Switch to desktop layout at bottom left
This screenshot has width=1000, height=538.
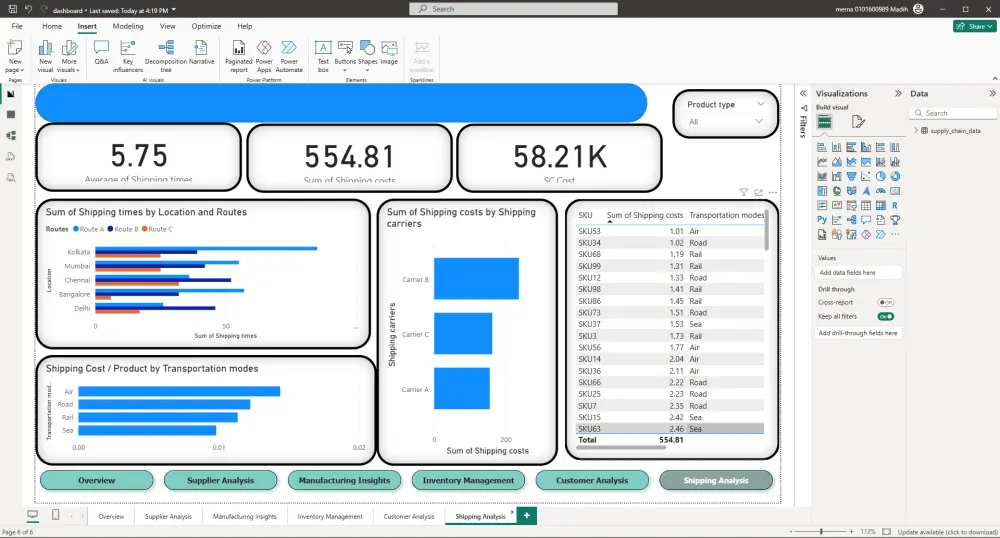point(33,514)
